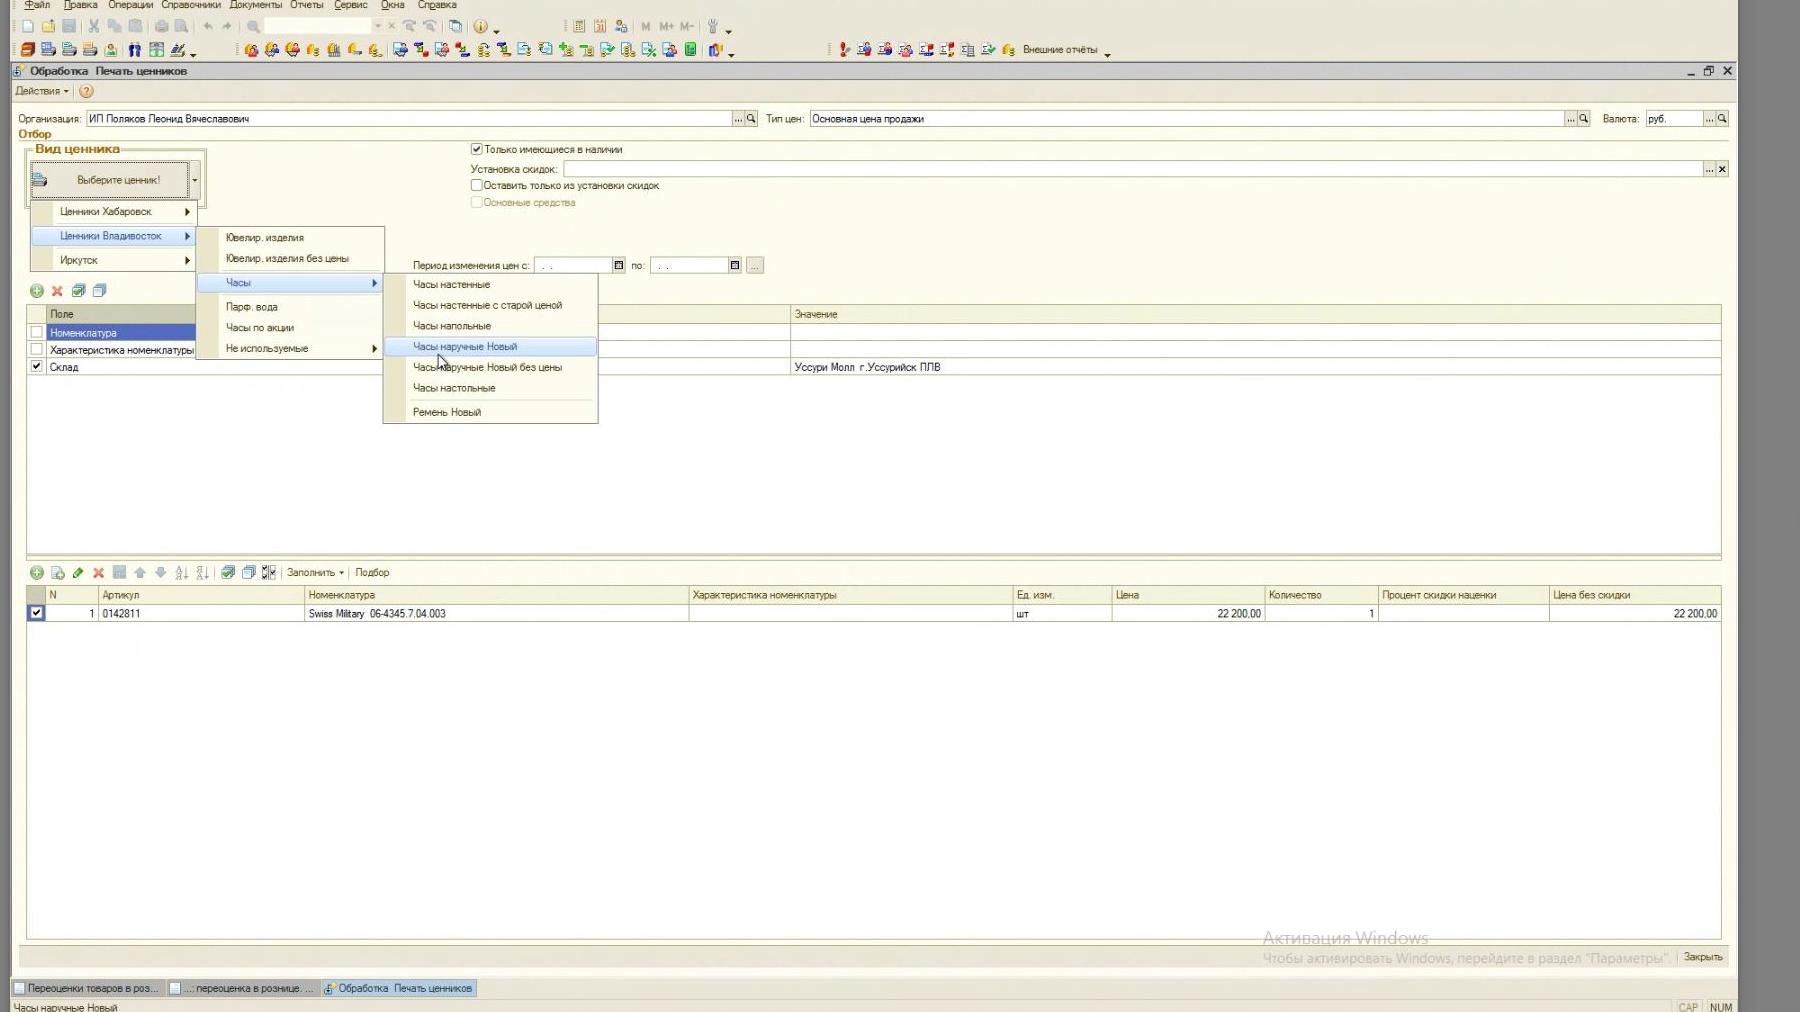Open Тип цен selection ellipsis button
This screenshot has width=1800, height=1012.
tap(1570, 119)
